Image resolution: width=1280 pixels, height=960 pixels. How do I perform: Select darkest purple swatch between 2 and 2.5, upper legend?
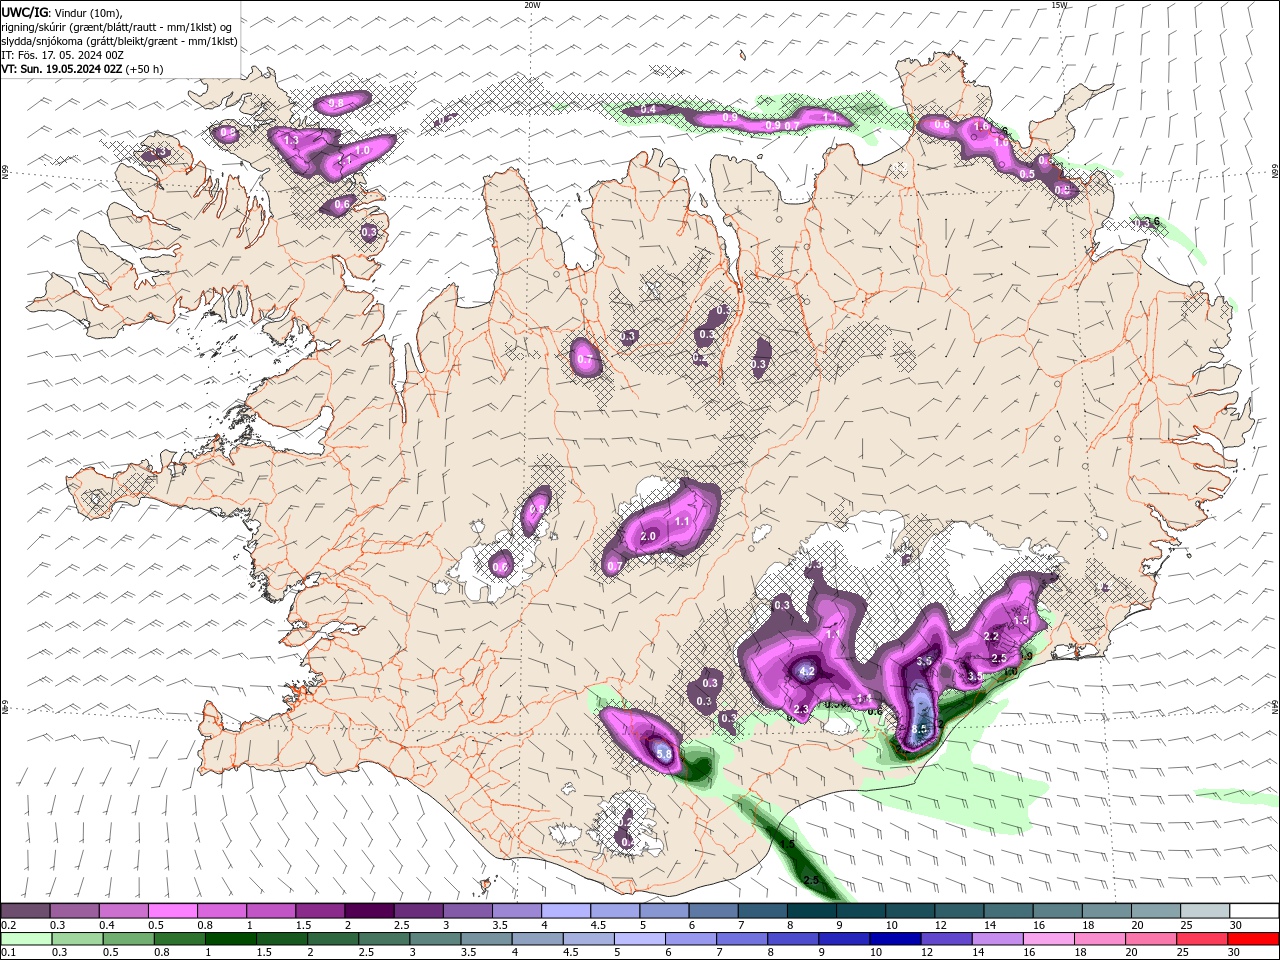click(x=368, y=911)
